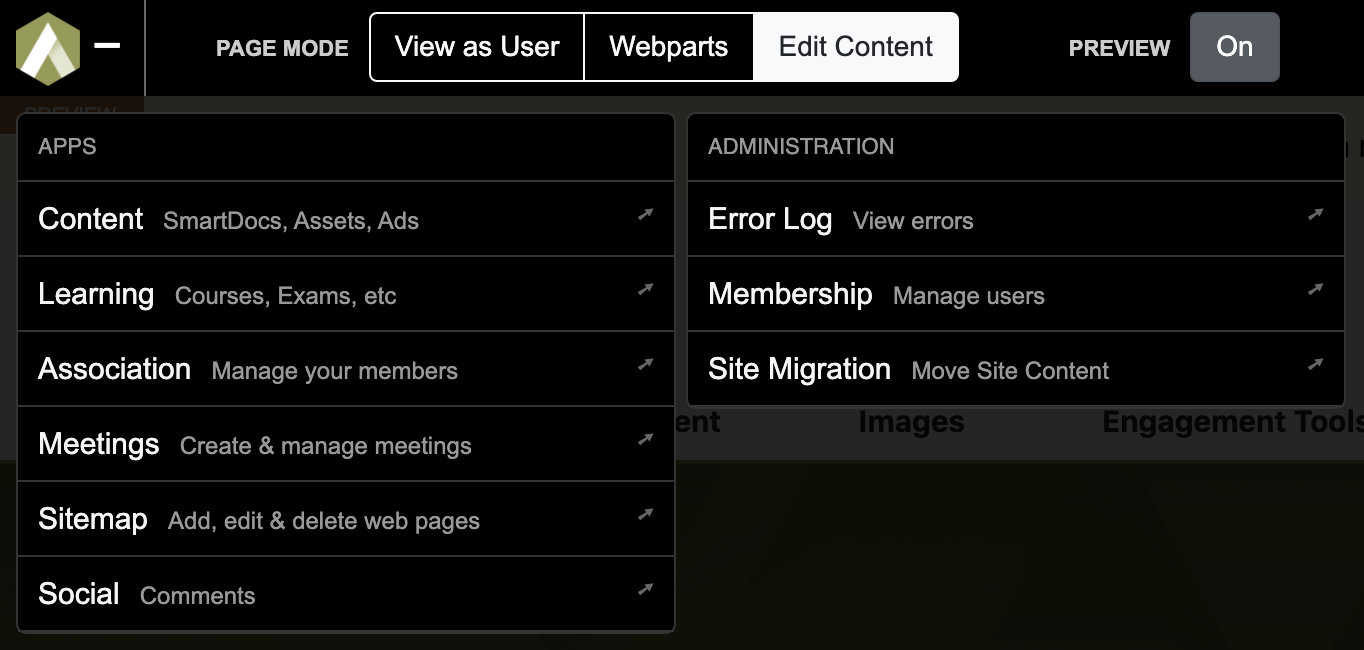Image resolution: width=1364 pixels, height=650 pixels.
Task: Open the Sitemap app
Action: (346, 519)
